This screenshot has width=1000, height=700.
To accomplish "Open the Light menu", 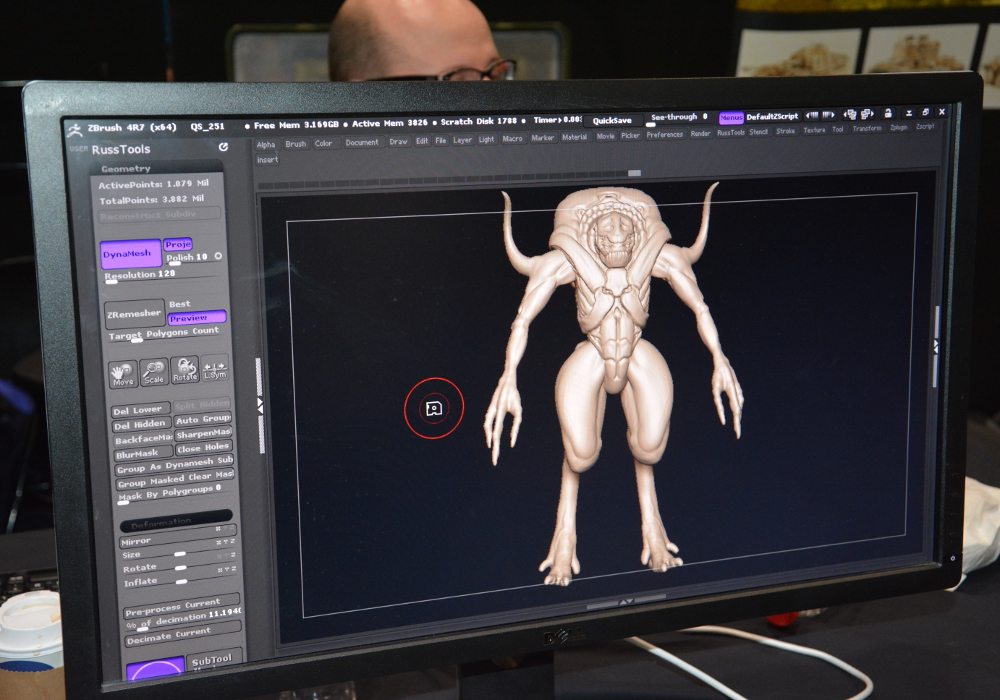I will (487, 139).
